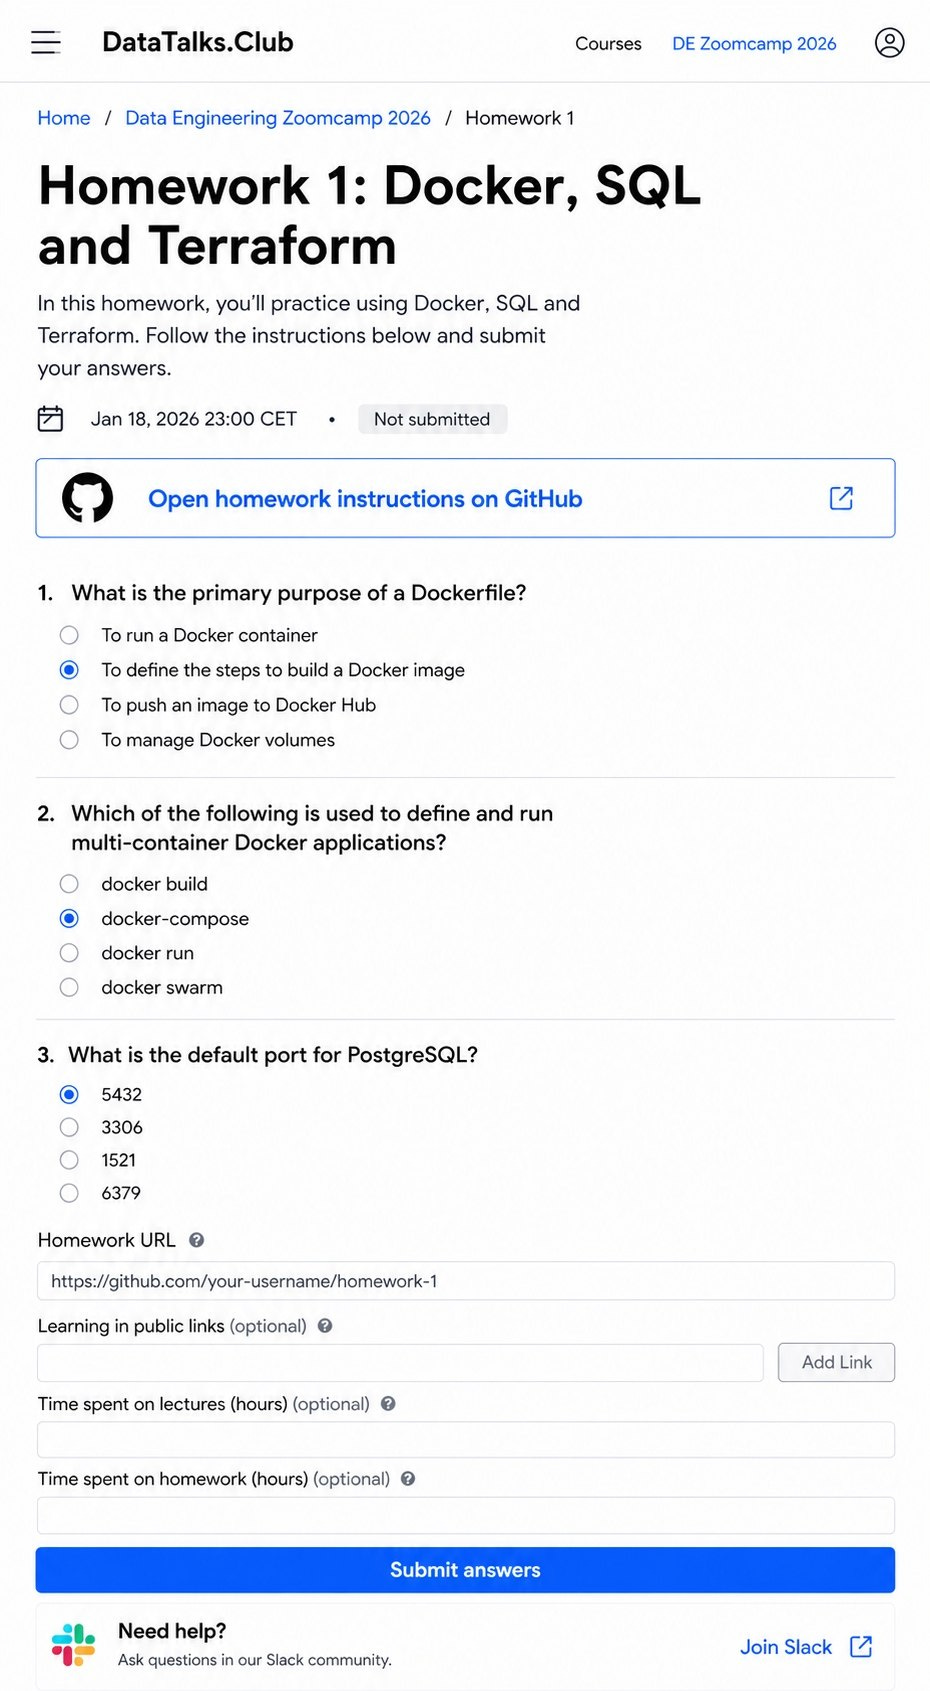Click the Add Link button
Screen dimensions: 930x1691
point(836,1362)
